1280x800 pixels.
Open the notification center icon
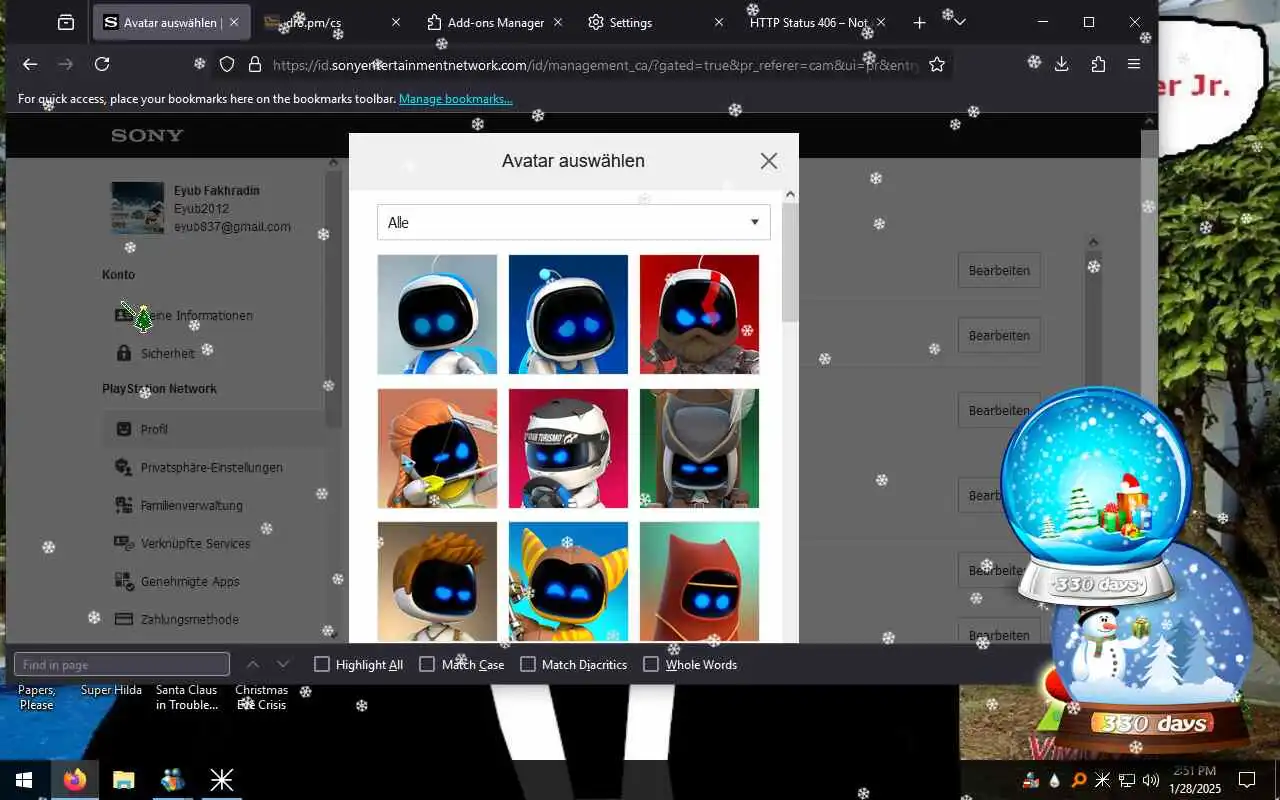[x=1247, y=780]
